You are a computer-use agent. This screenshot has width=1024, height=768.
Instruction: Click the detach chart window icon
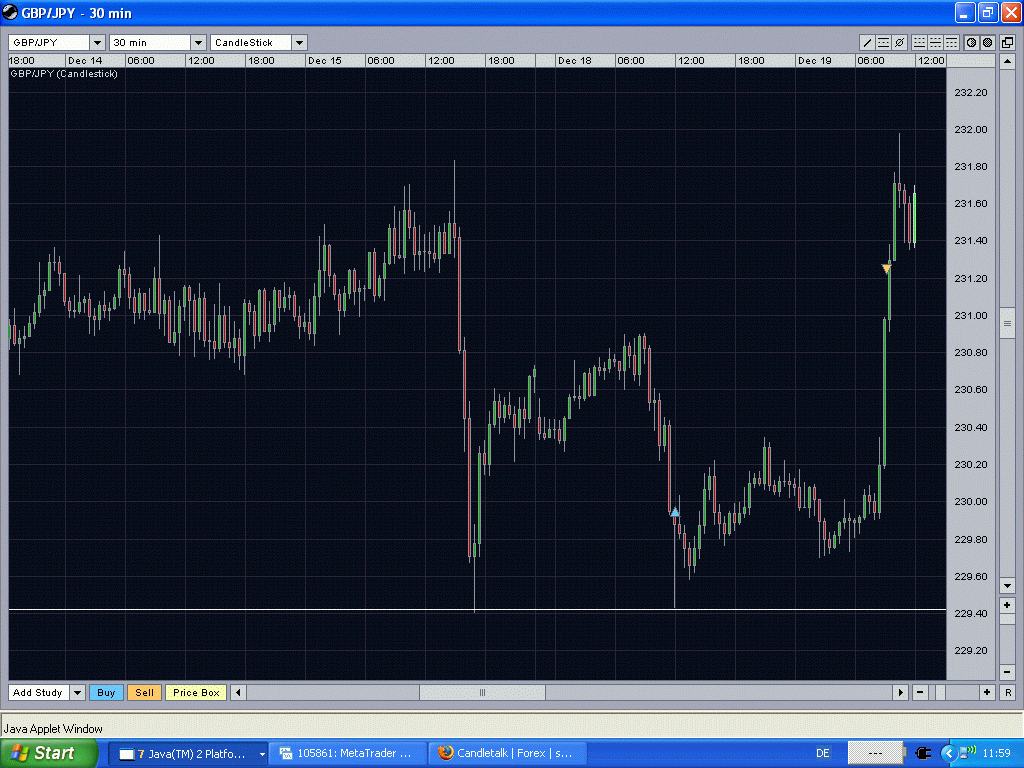[x=1007, y=42]
